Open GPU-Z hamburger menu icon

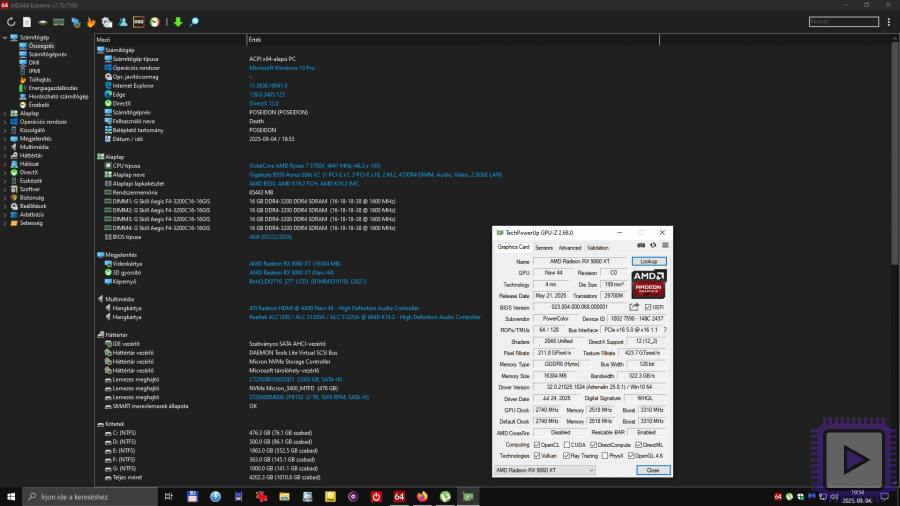665,246
